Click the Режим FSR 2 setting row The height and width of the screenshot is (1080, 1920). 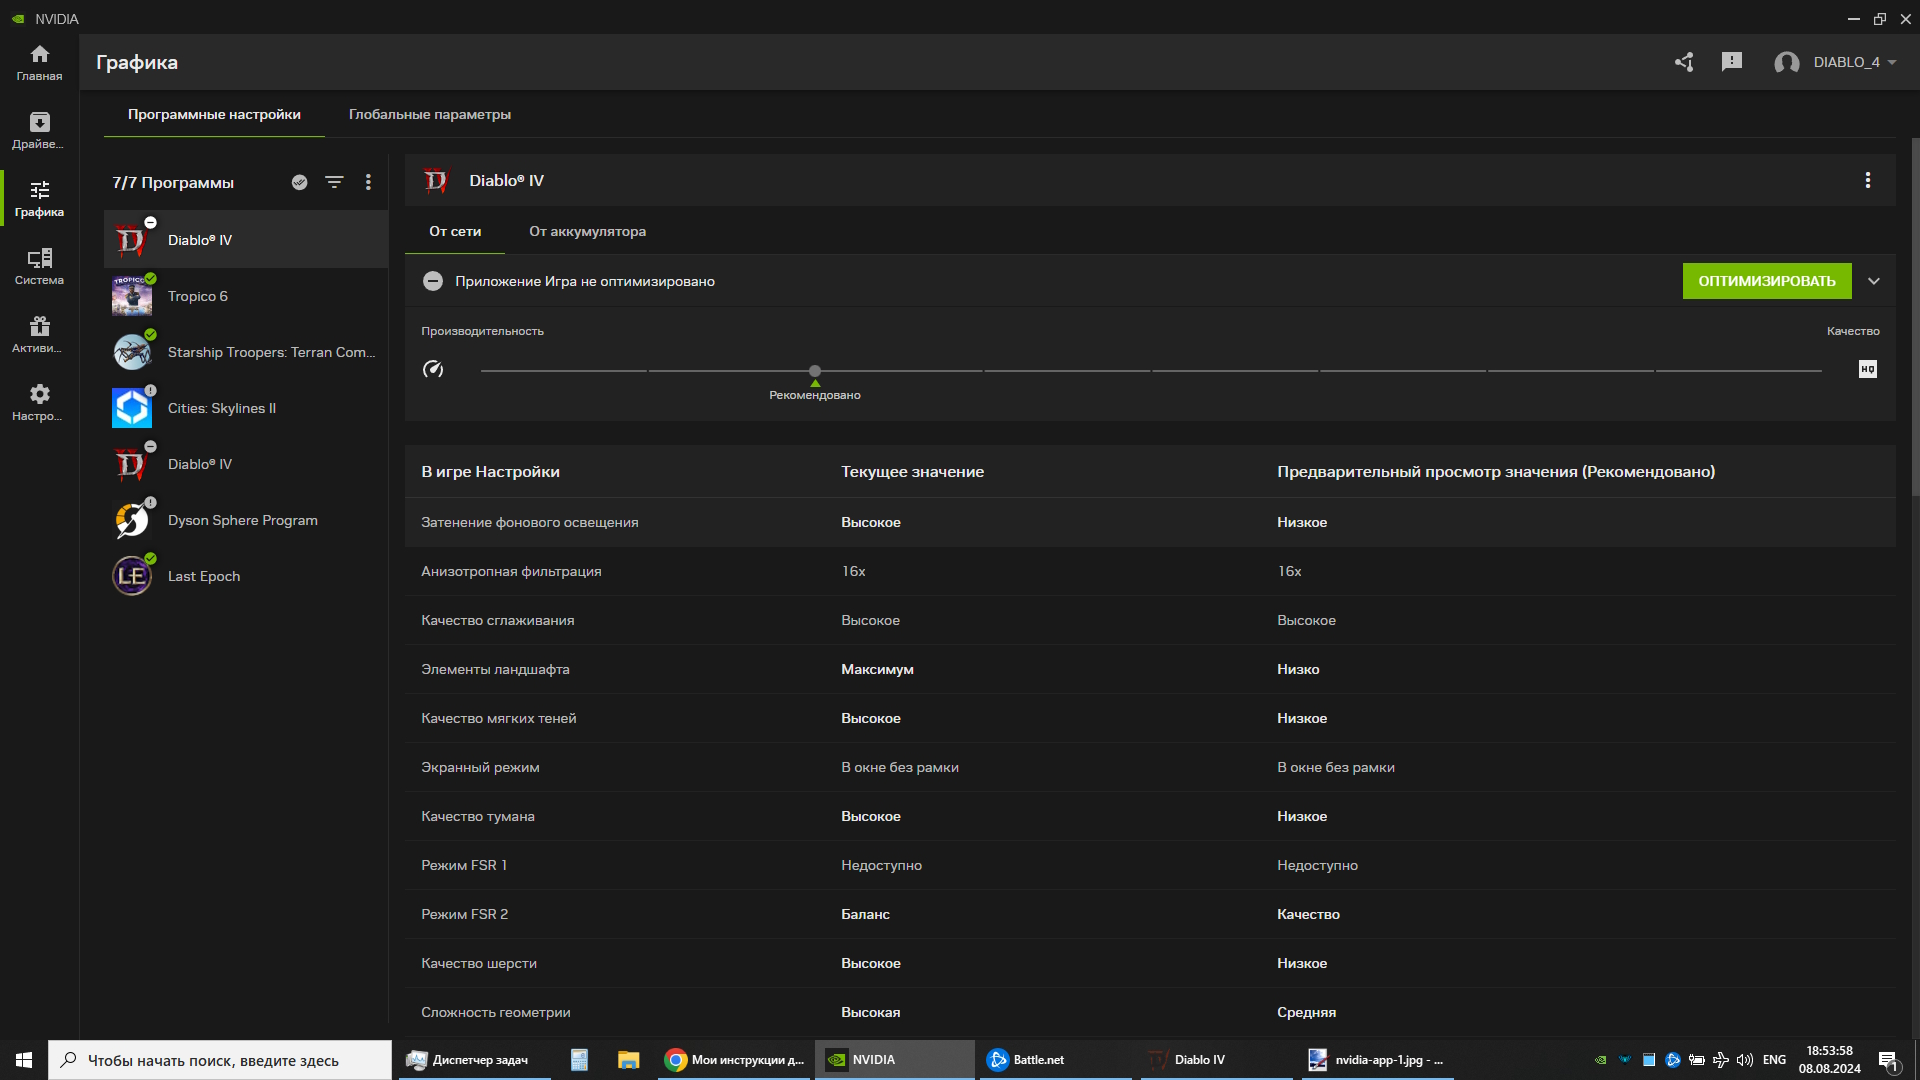tap(1150, 914)
